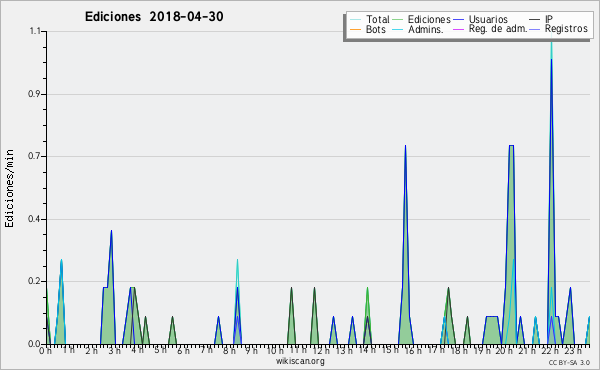The image size is (600, 370).
Task: Click the chart title 'Ediciones 2018-04-30'
Action: coord(154,17)
